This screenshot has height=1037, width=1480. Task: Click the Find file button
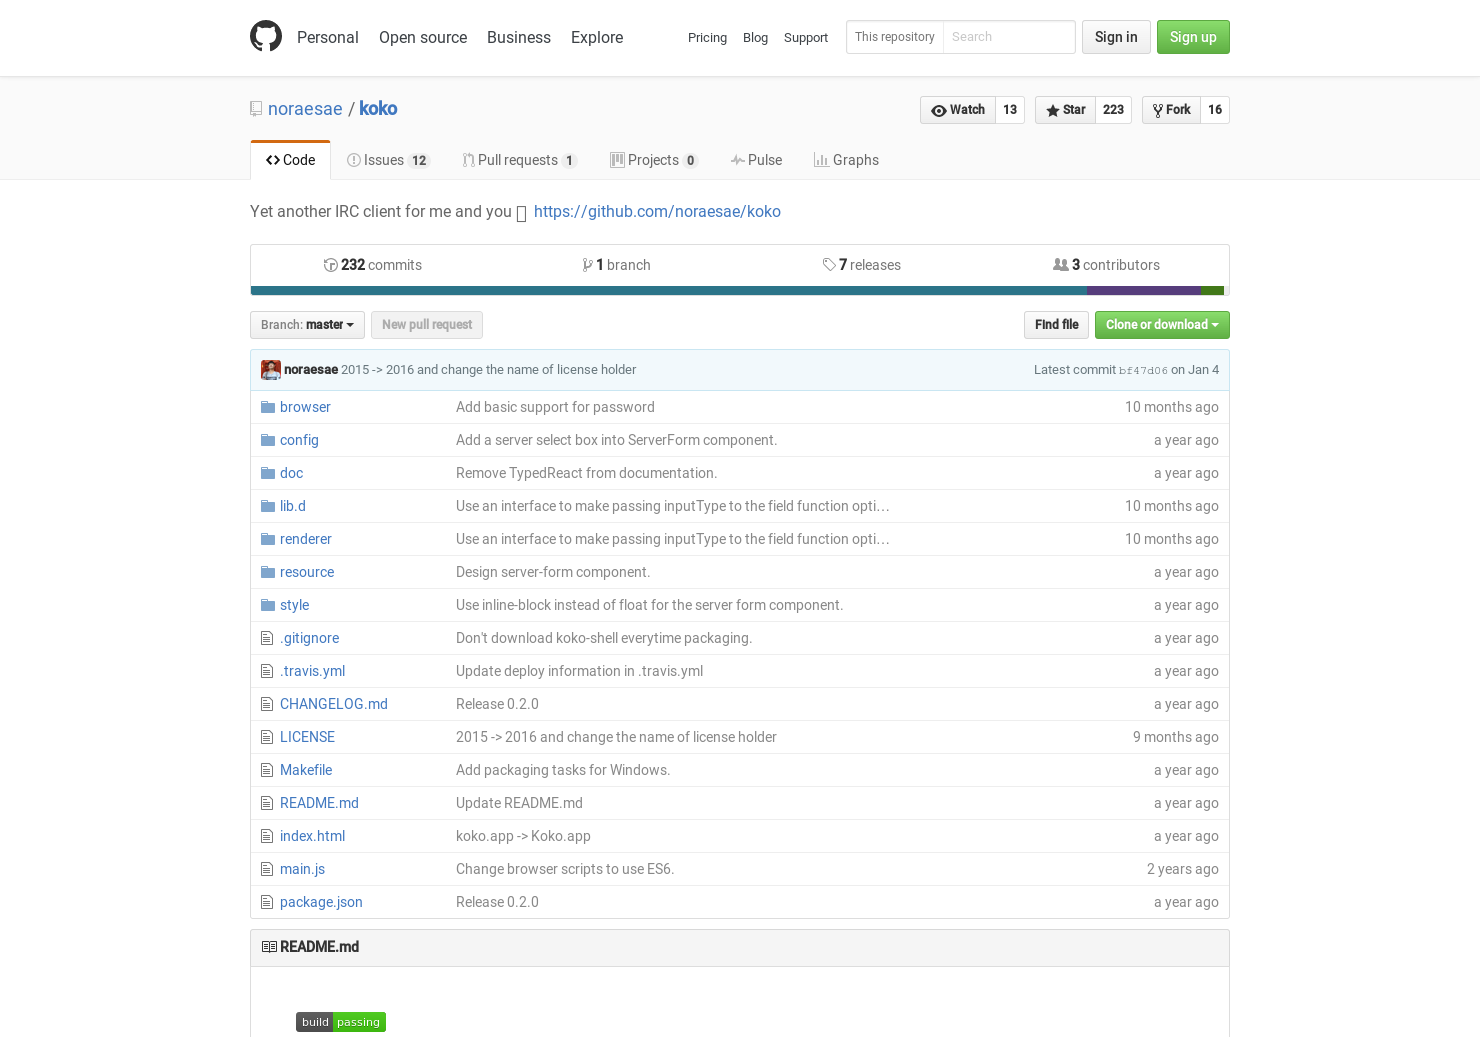1056,325
